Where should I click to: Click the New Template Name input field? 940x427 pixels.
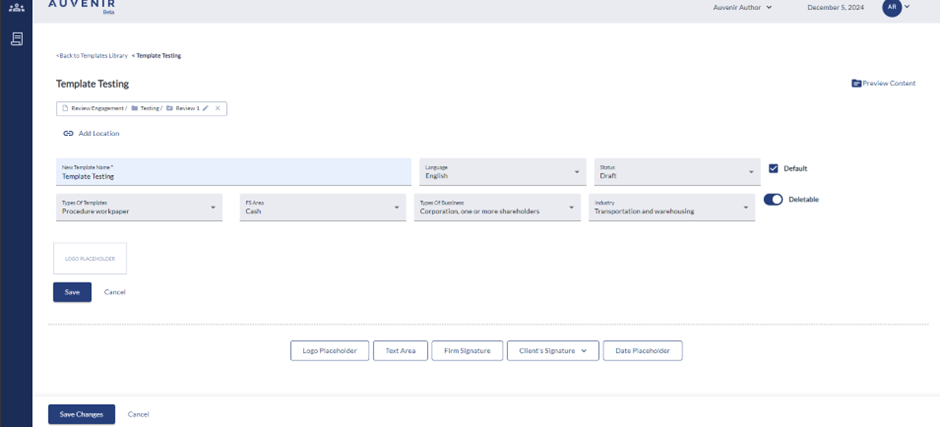233,172
